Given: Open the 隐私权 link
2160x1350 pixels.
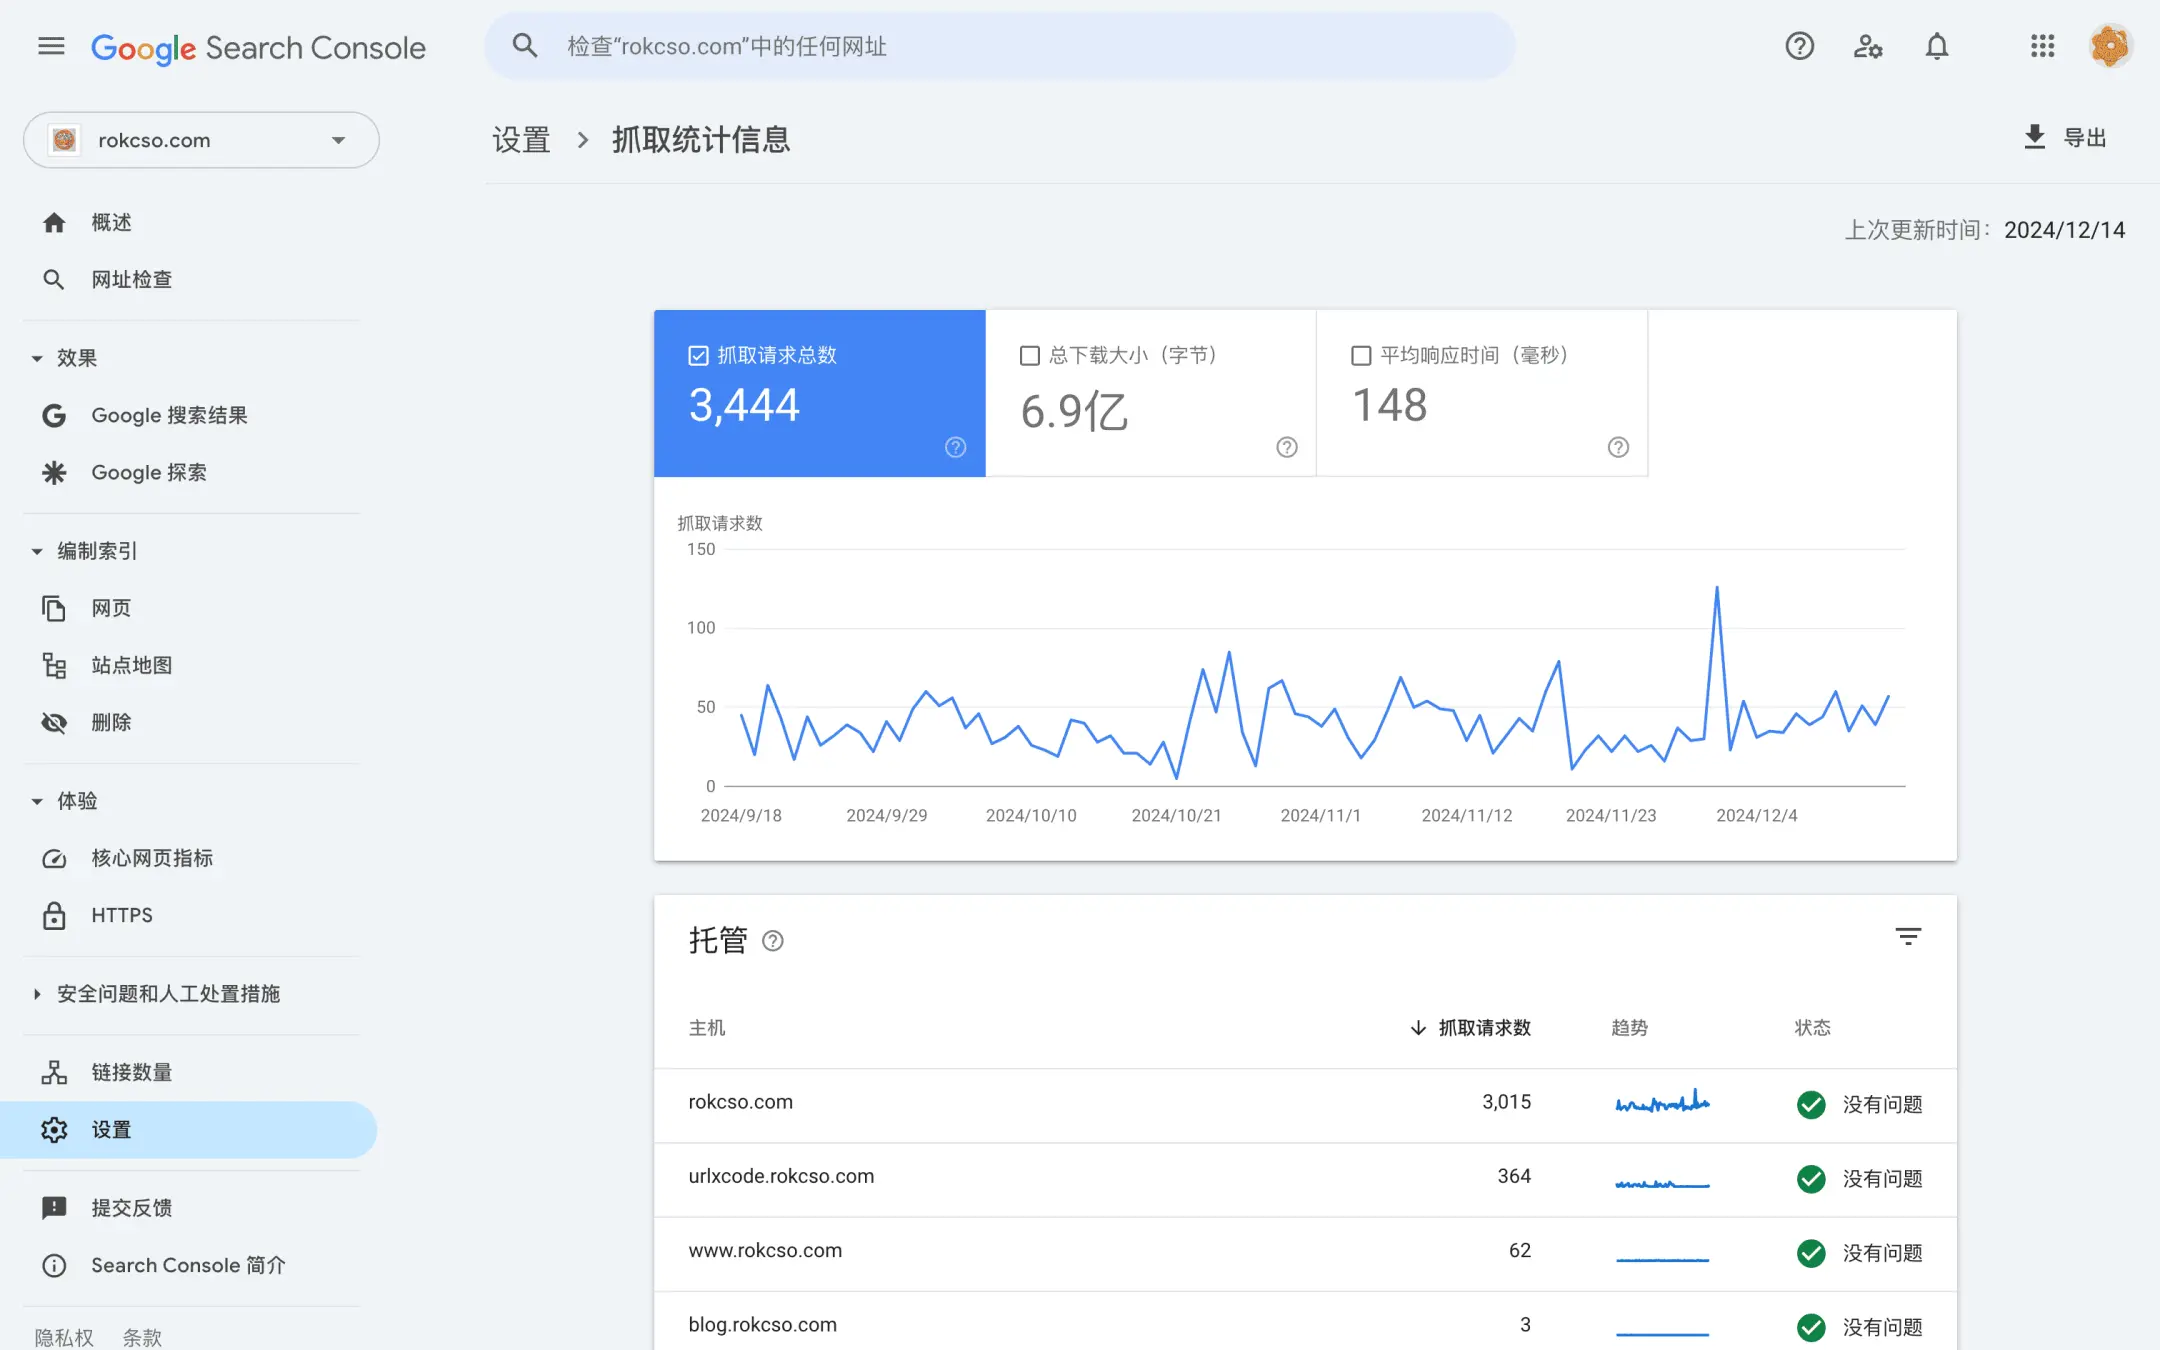Looking at the screenshot, I should 64,1337.
